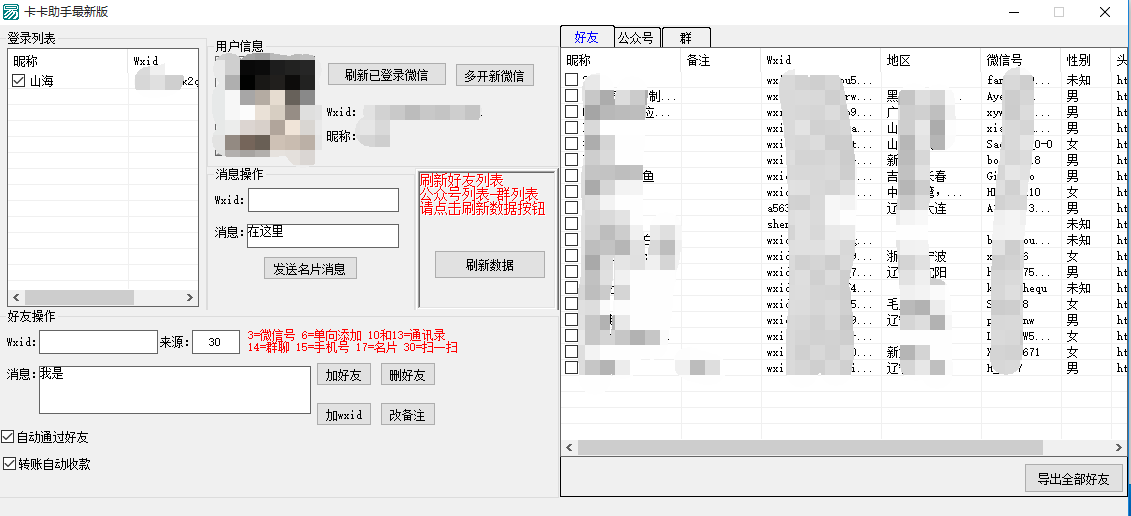This screenshot has width=1131, height=516.
Task: Click the 备注 column header
Action: point(721,61)
